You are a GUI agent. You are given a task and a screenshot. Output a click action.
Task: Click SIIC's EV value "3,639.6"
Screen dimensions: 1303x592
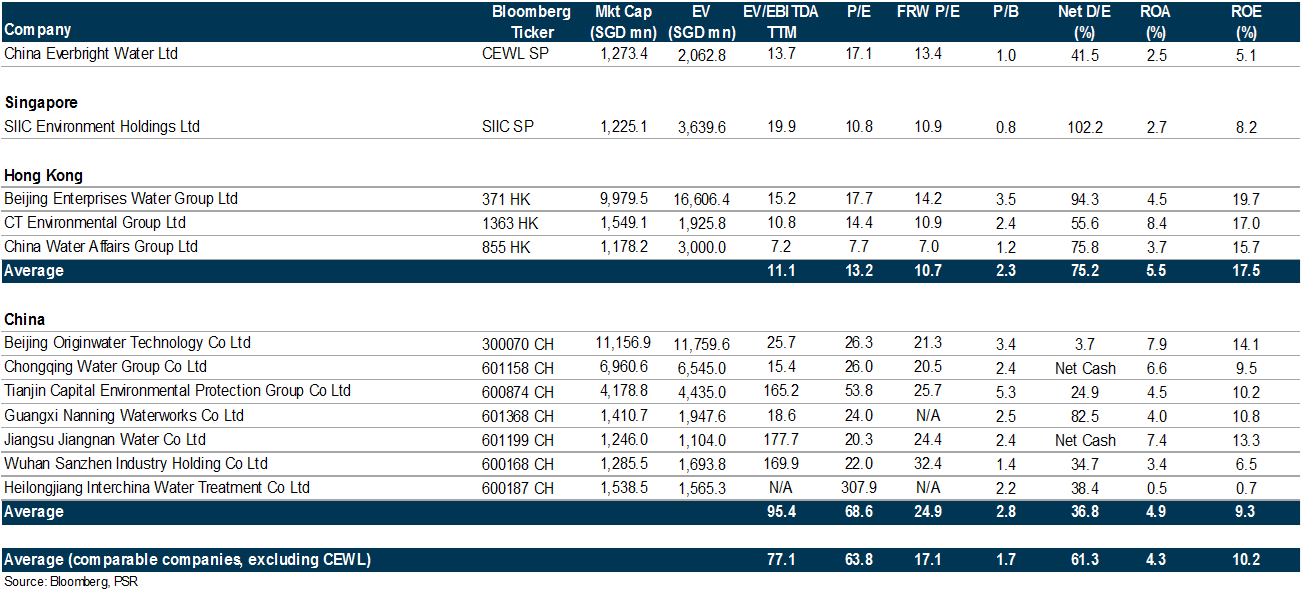point(702,127)
